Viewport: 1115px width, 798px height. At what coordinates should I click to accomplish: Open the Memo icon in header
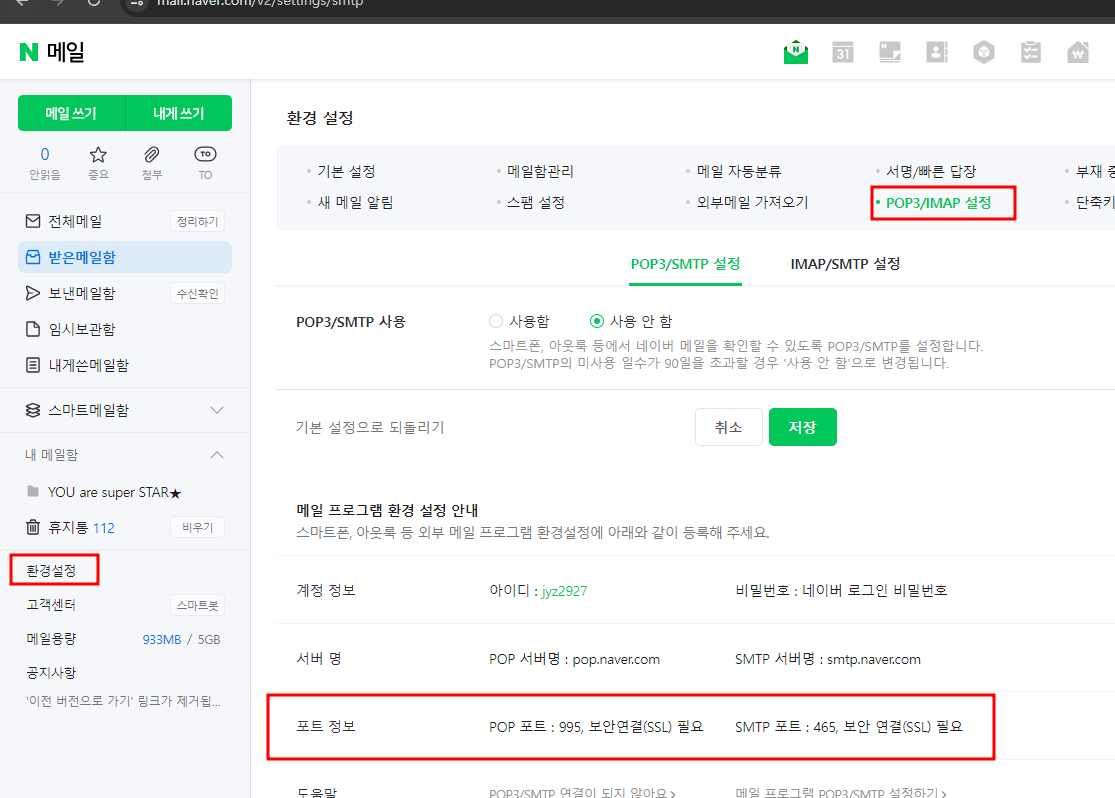tap(890, 52)
